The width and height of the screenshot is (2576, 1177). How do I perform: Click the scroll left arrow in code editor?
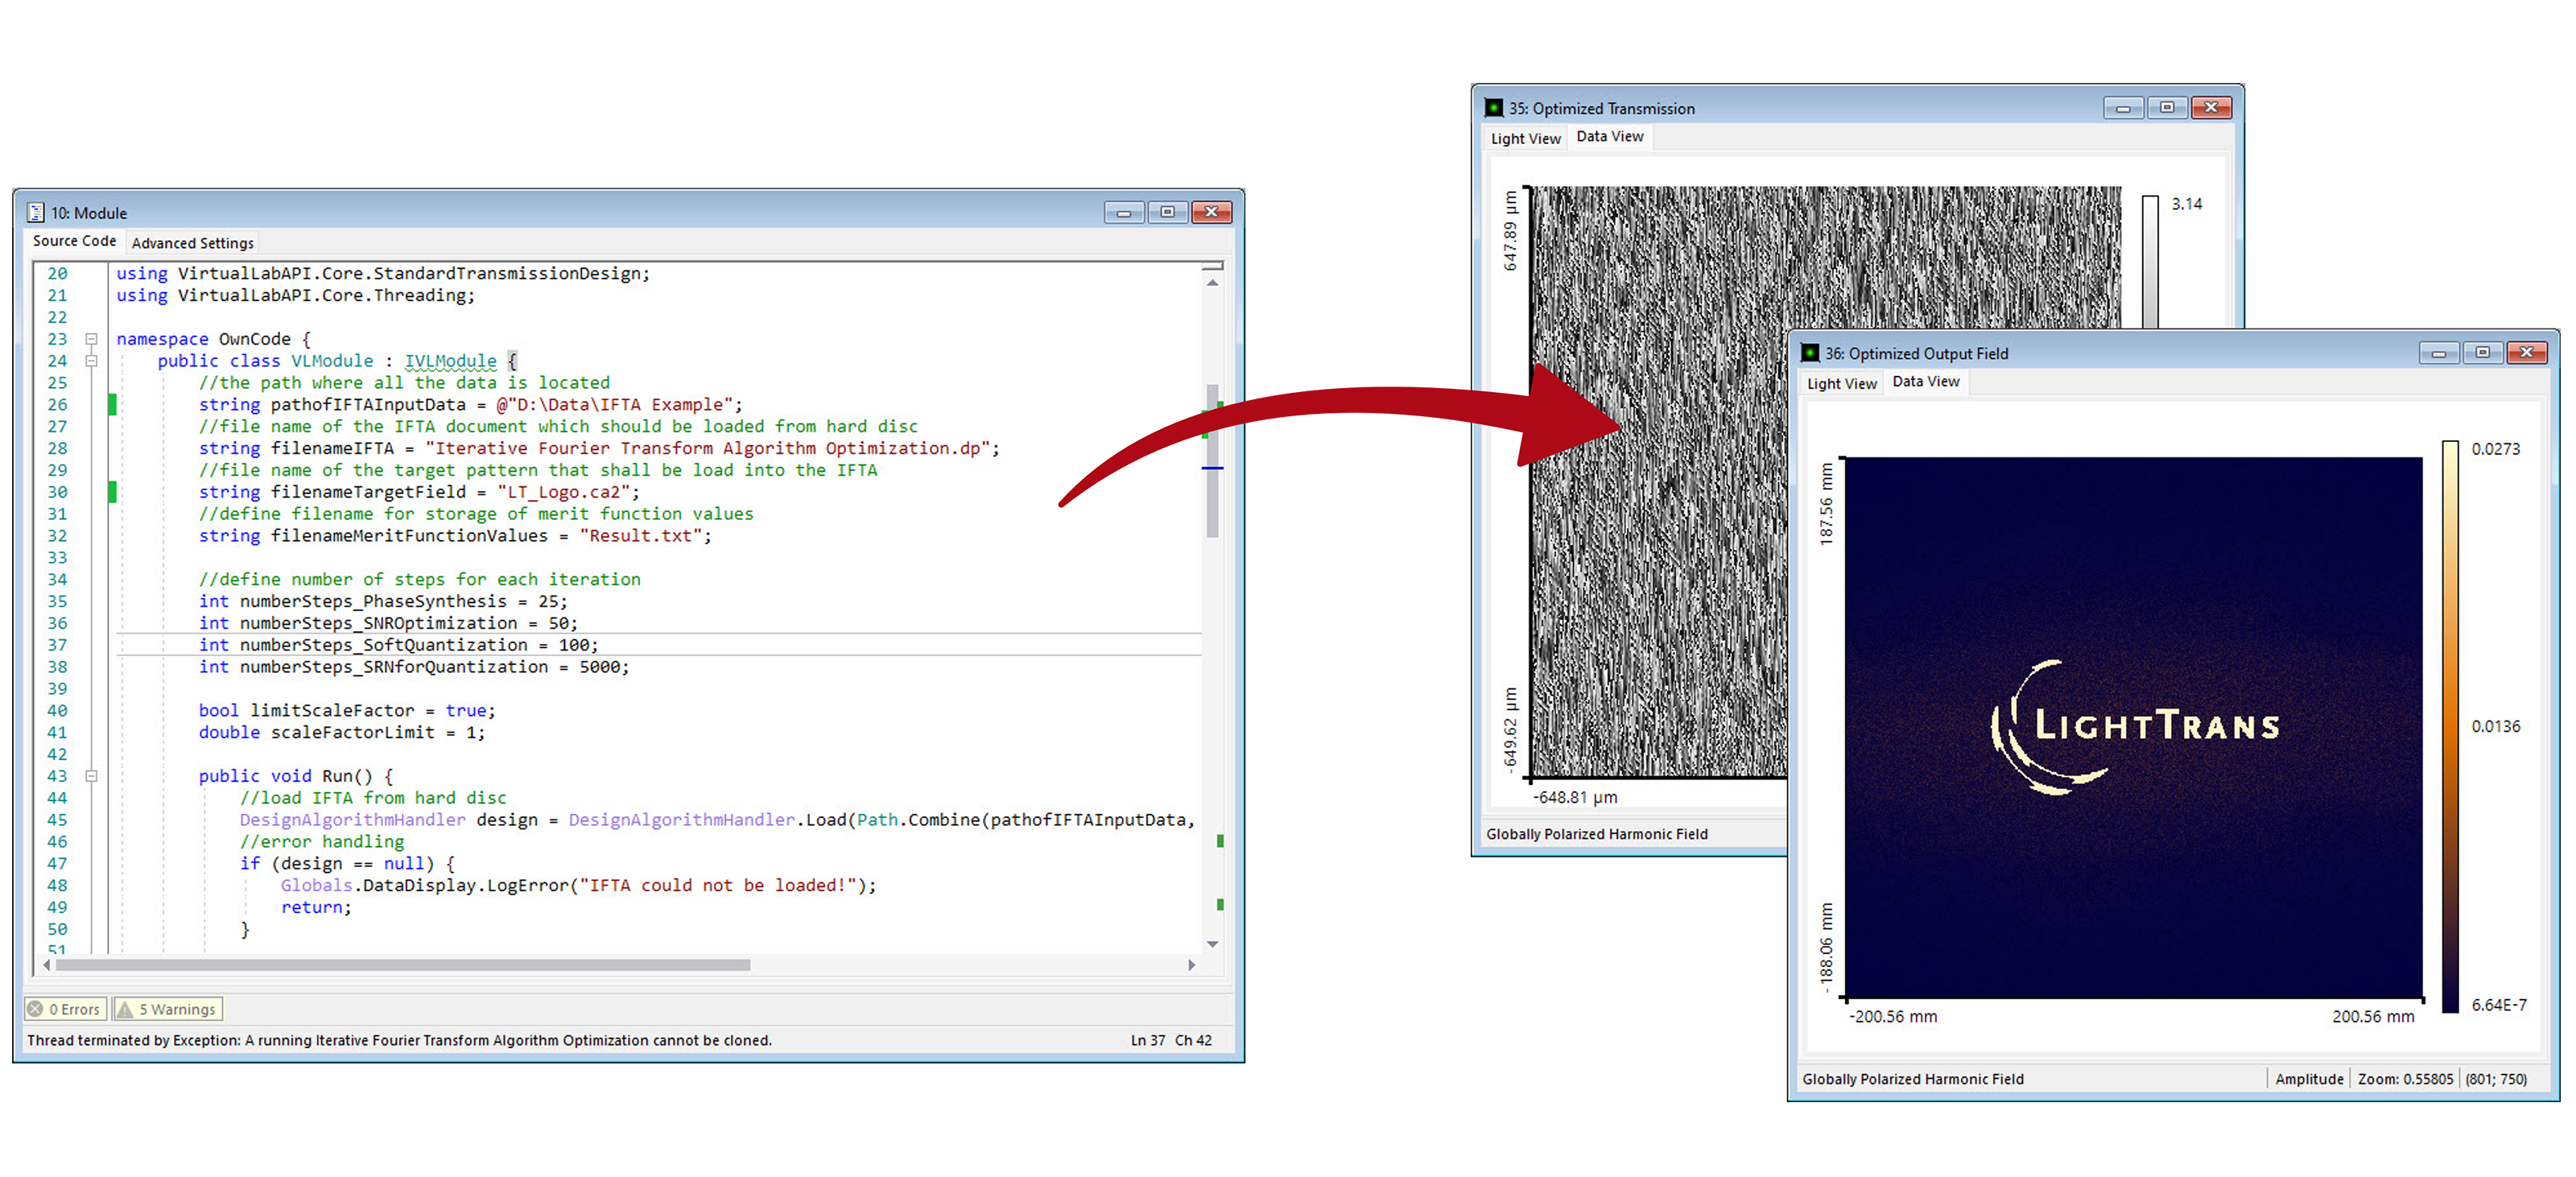coord(47,965)
